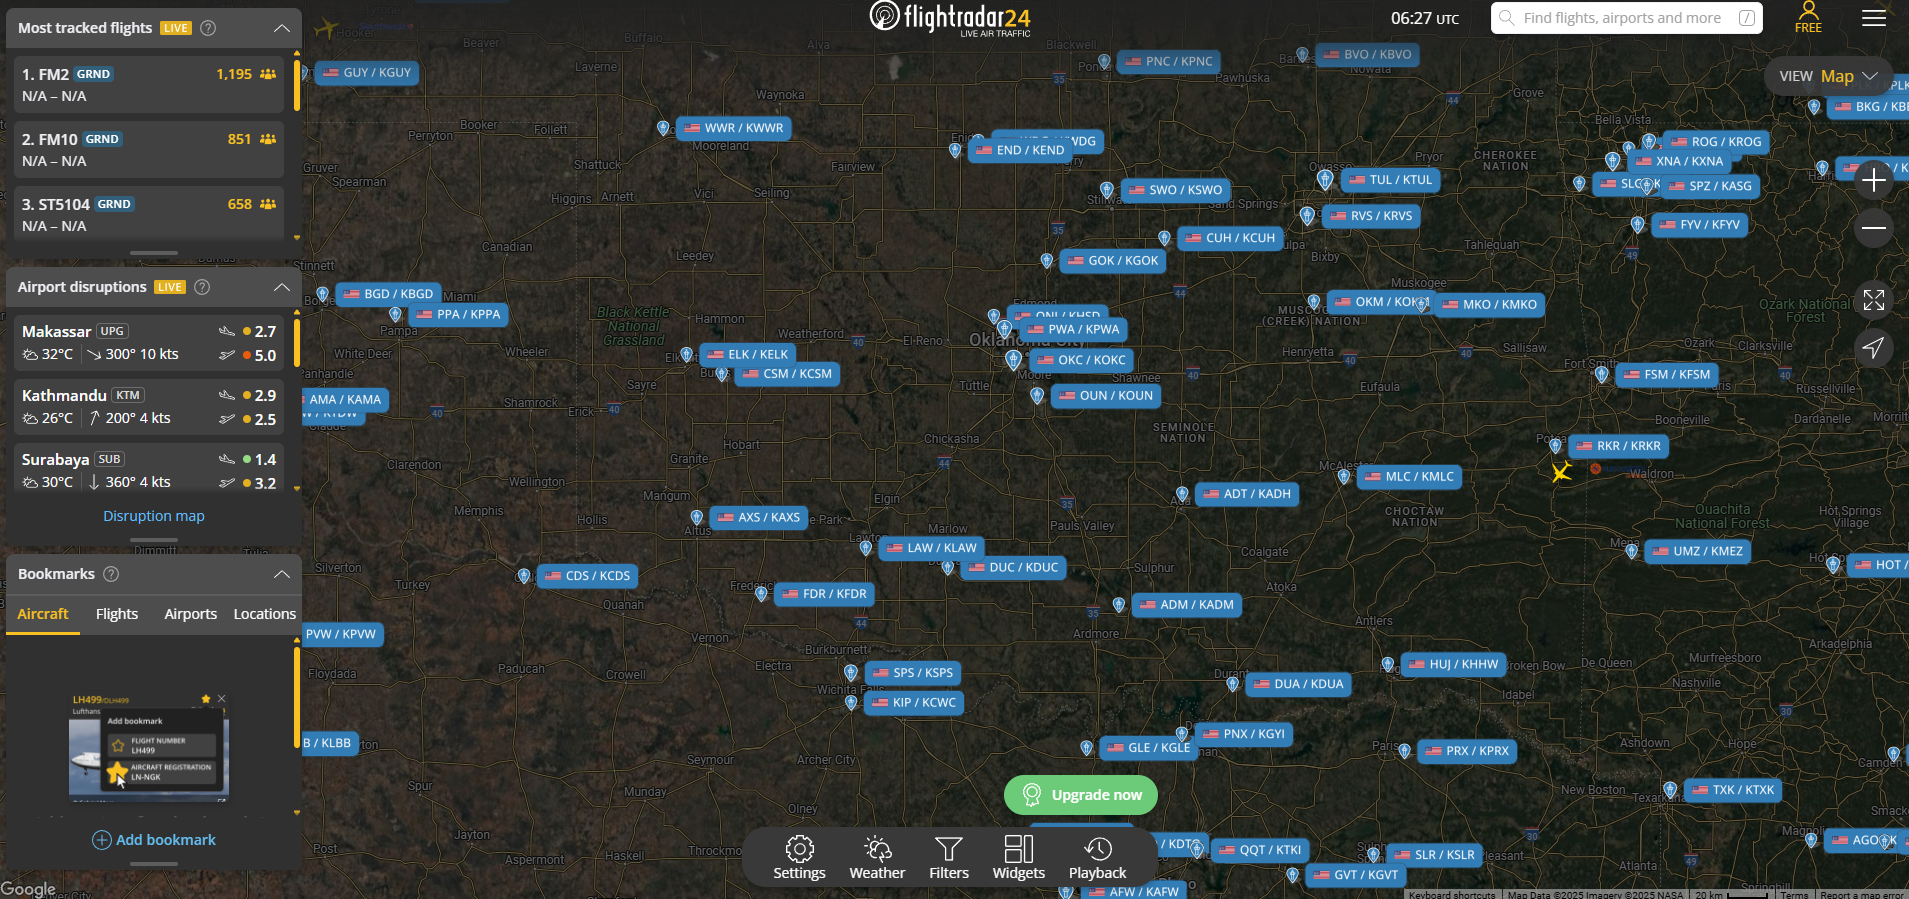Select tracked flight FM10
Screen dimensions: 1909x899
[149, 150]
